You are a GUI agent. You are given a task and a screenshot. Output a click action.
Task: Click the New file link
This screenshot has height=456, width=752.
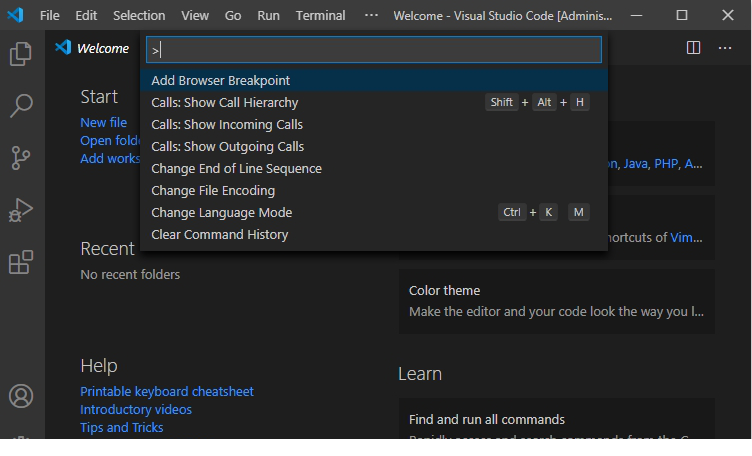coord(104,123)
